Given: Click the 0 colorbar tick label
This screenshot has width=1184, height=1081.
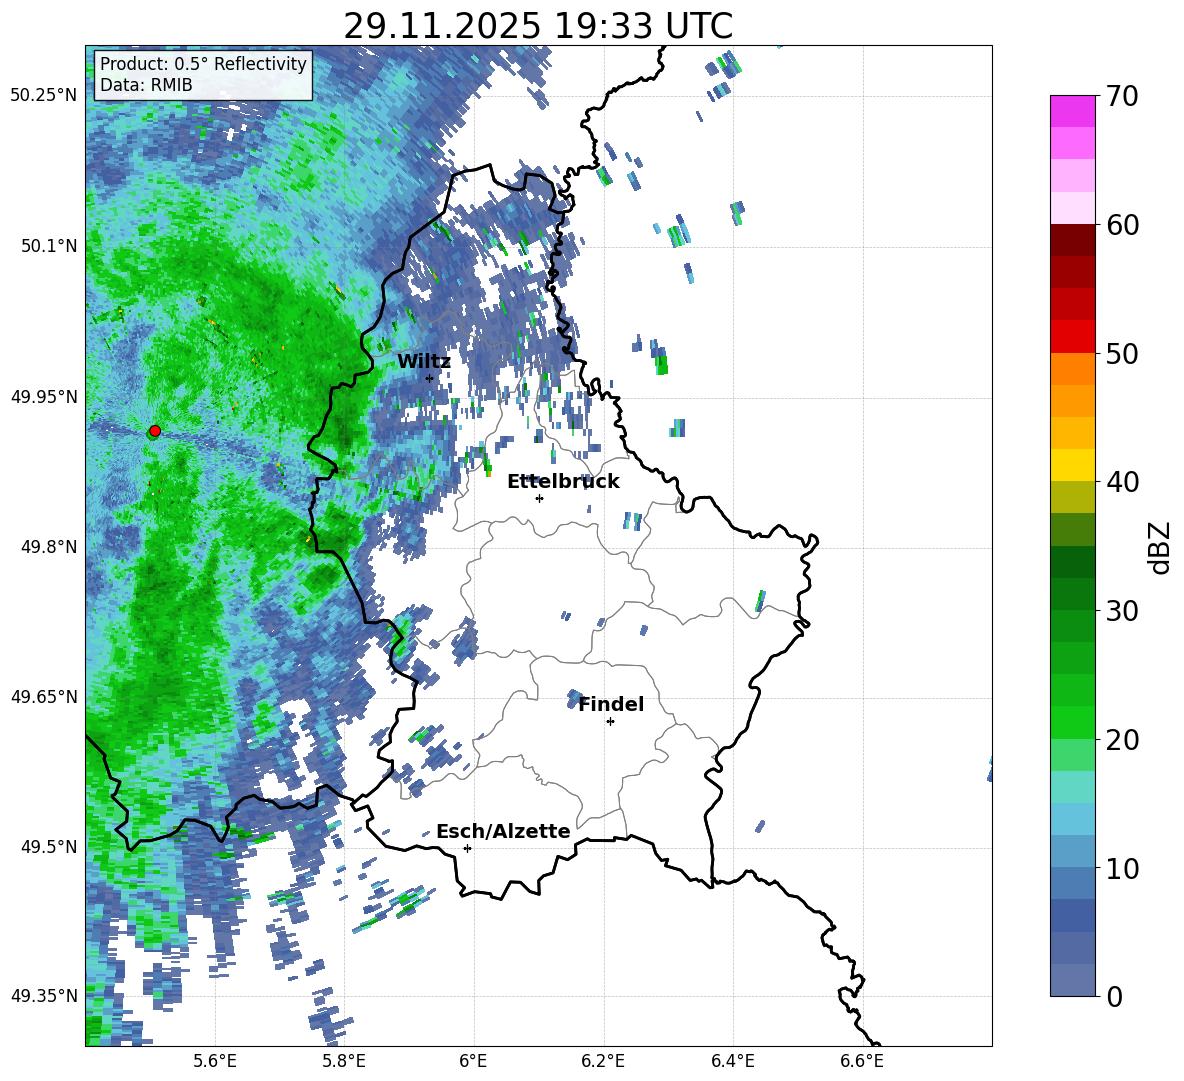Looking at the screenshot, I should (1113, 997).
